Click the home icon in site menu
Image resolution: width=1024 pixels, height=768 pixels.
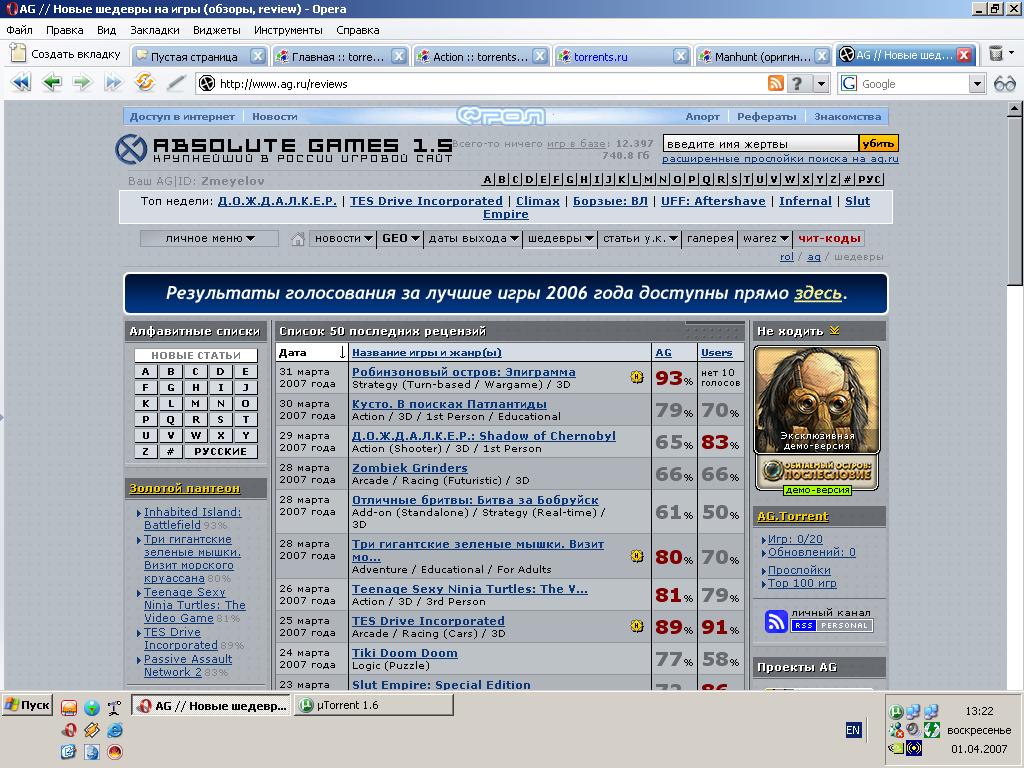click(298, 239)
